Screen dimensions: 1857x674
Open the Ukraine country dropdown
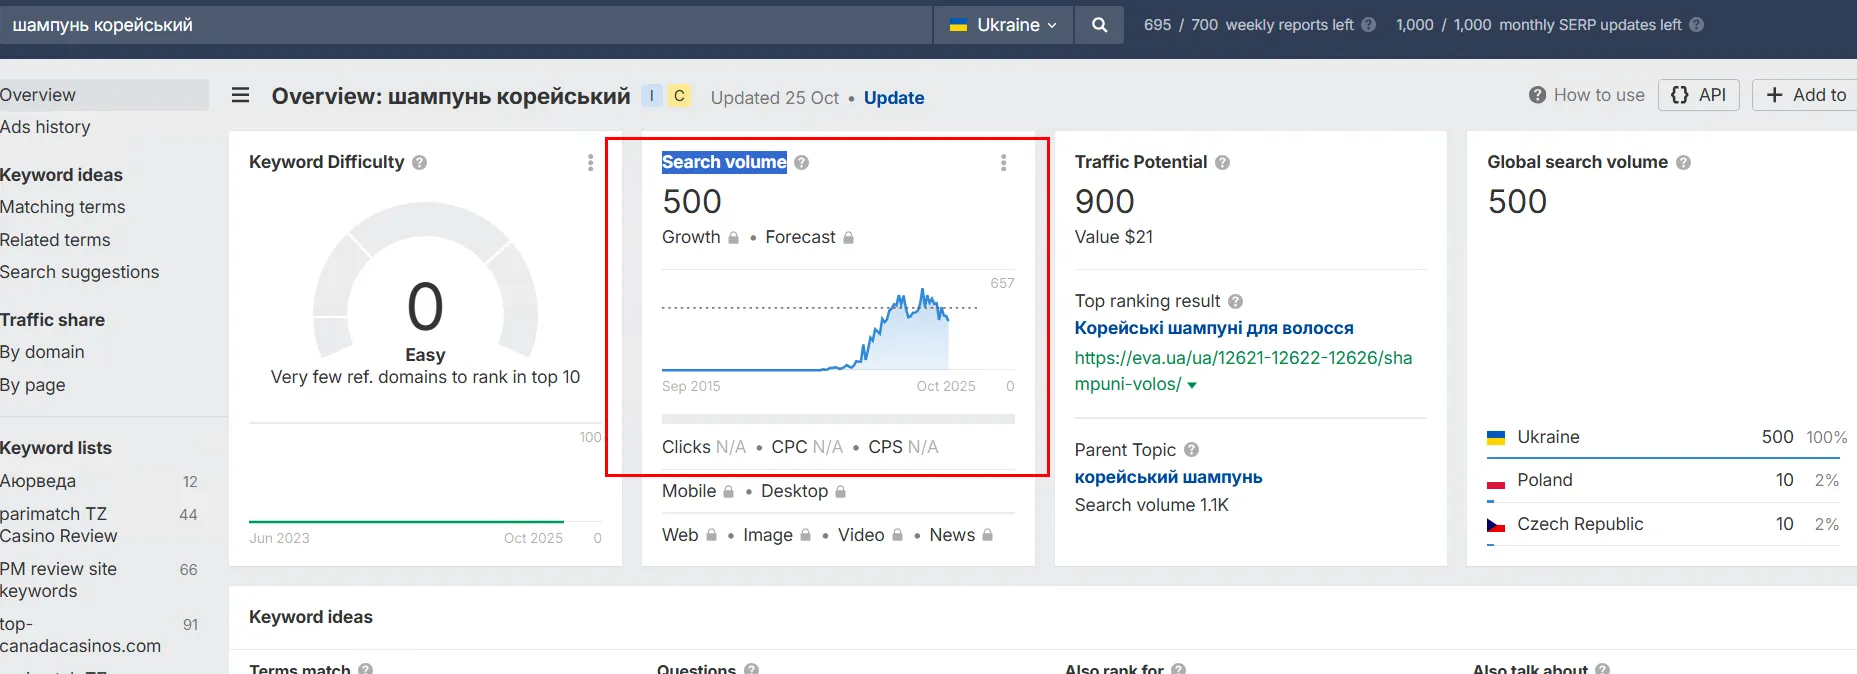coord(1002,25)
